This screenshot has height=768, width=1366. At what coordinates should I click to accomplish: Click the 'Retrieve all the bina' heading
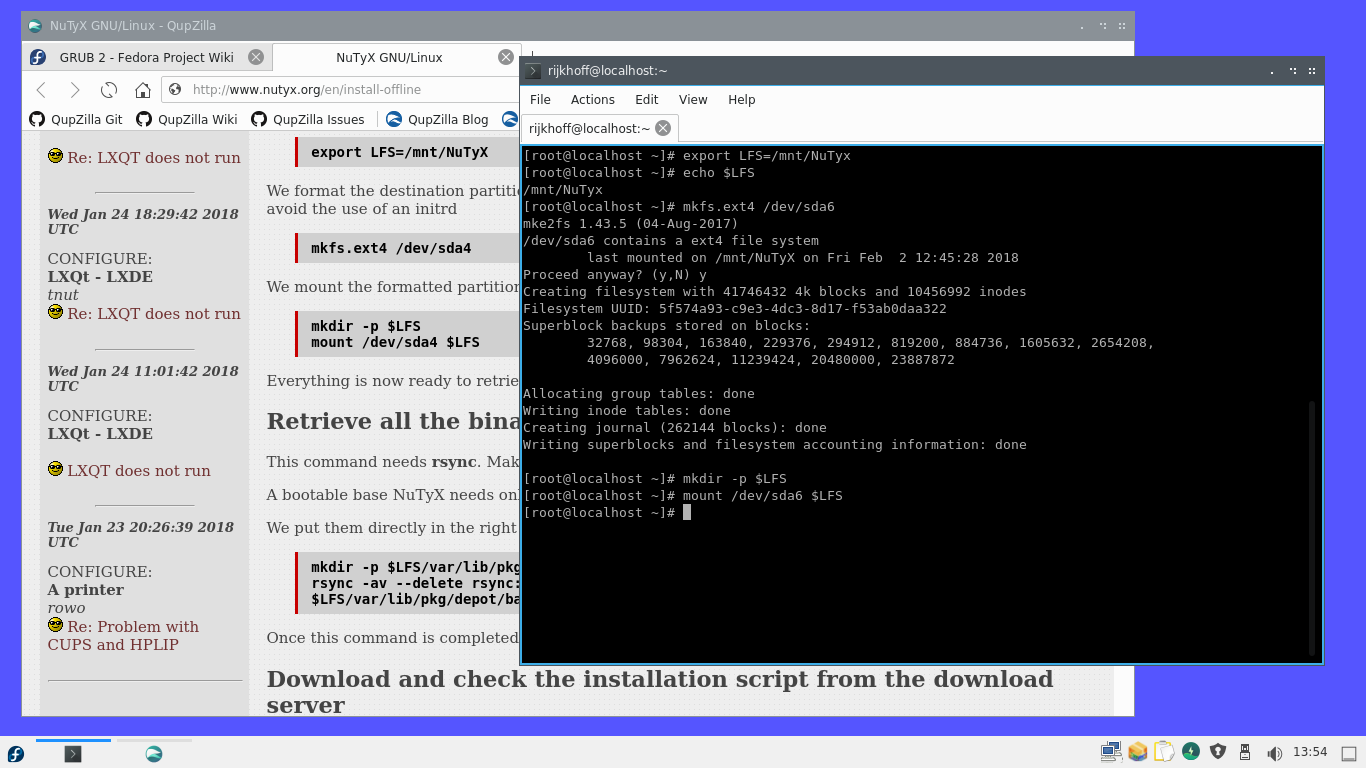tap(393, 421)
